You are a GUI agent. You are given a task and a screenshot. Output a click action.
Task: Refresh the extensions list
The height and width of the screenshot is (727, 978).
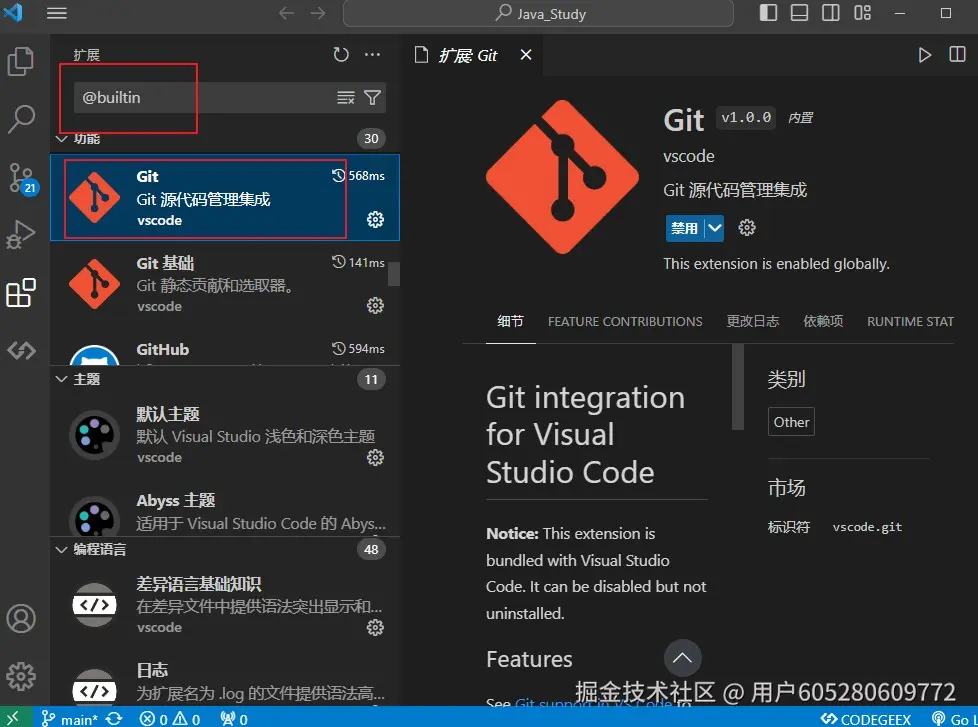pos(341,54)
